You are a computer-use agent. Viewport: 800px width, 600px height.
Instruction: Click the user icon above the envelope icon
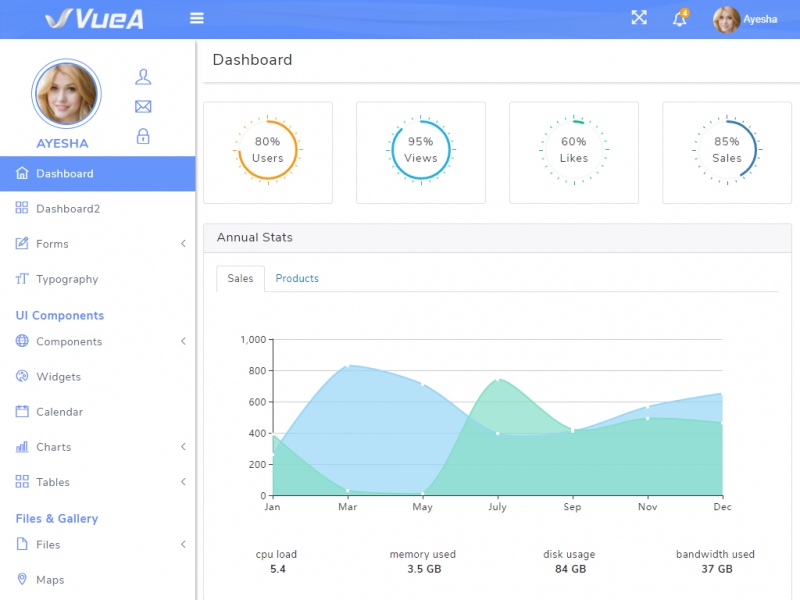pyautogui.click(x=142, y=76)
